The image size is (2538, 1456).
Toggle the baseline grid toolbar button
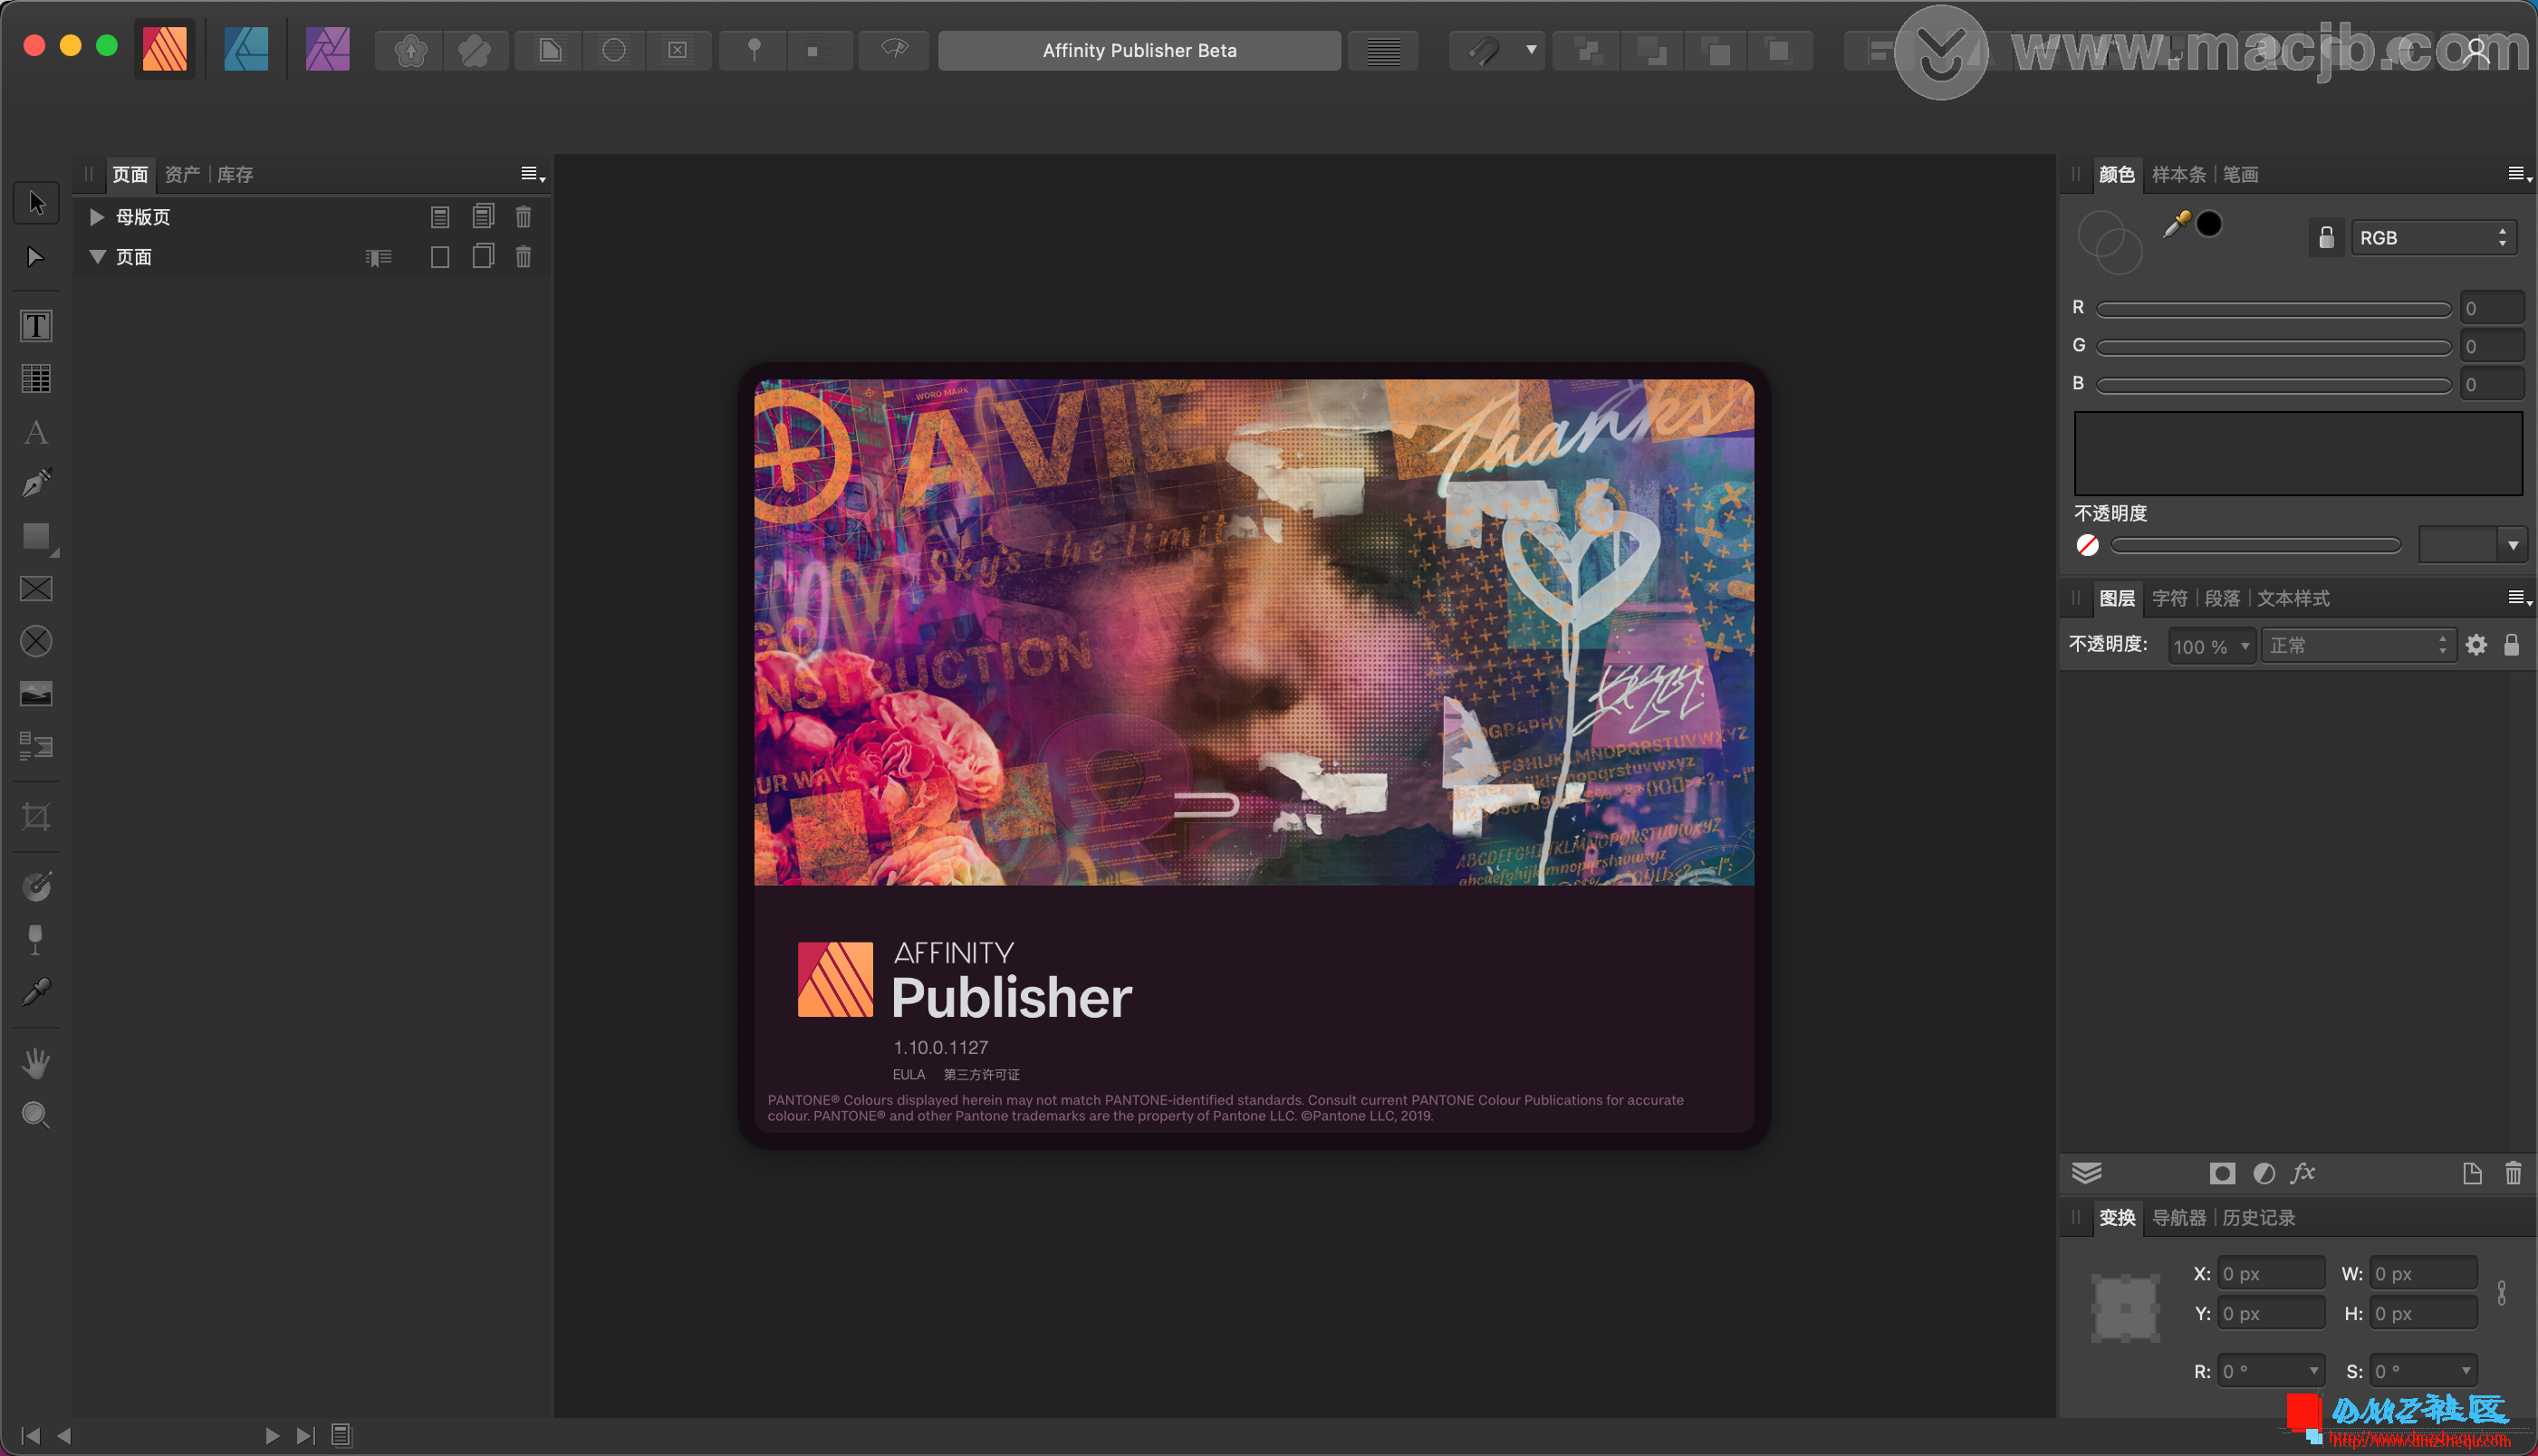[1383, 50]
